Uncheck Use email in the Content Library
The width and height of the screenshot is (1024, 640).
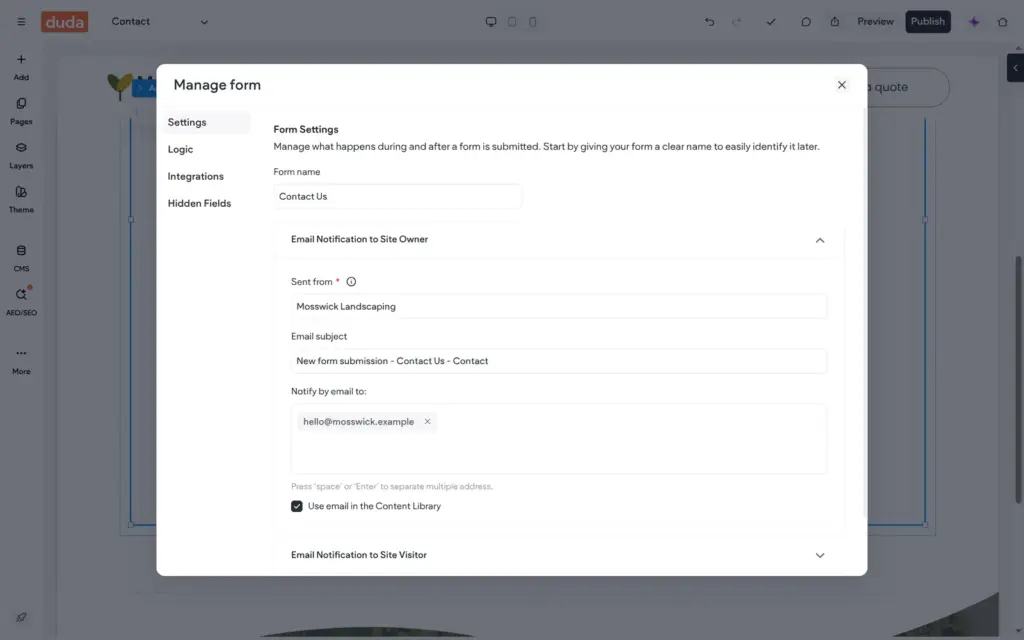point(296,506)
